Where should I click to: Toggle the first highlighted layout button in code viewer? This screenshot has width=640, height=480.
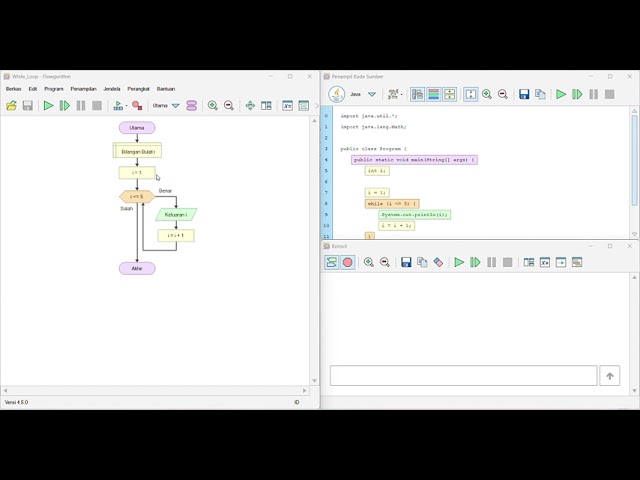click(x=417, y=94)
